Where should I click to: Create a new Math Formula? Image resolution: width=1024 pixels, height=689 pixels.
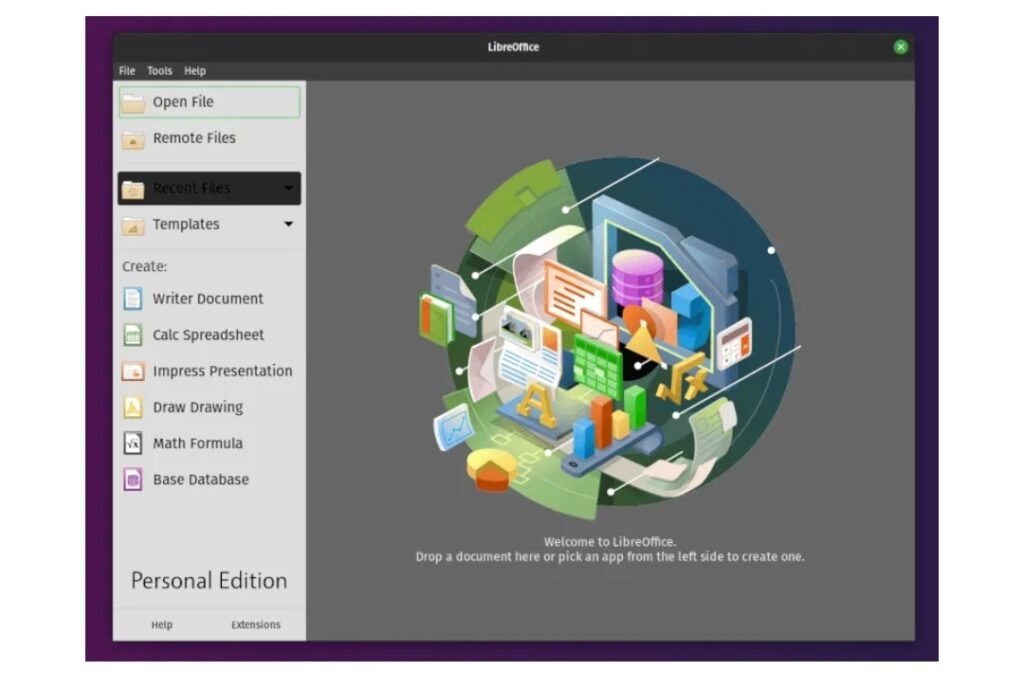click(x=198, y=443)
